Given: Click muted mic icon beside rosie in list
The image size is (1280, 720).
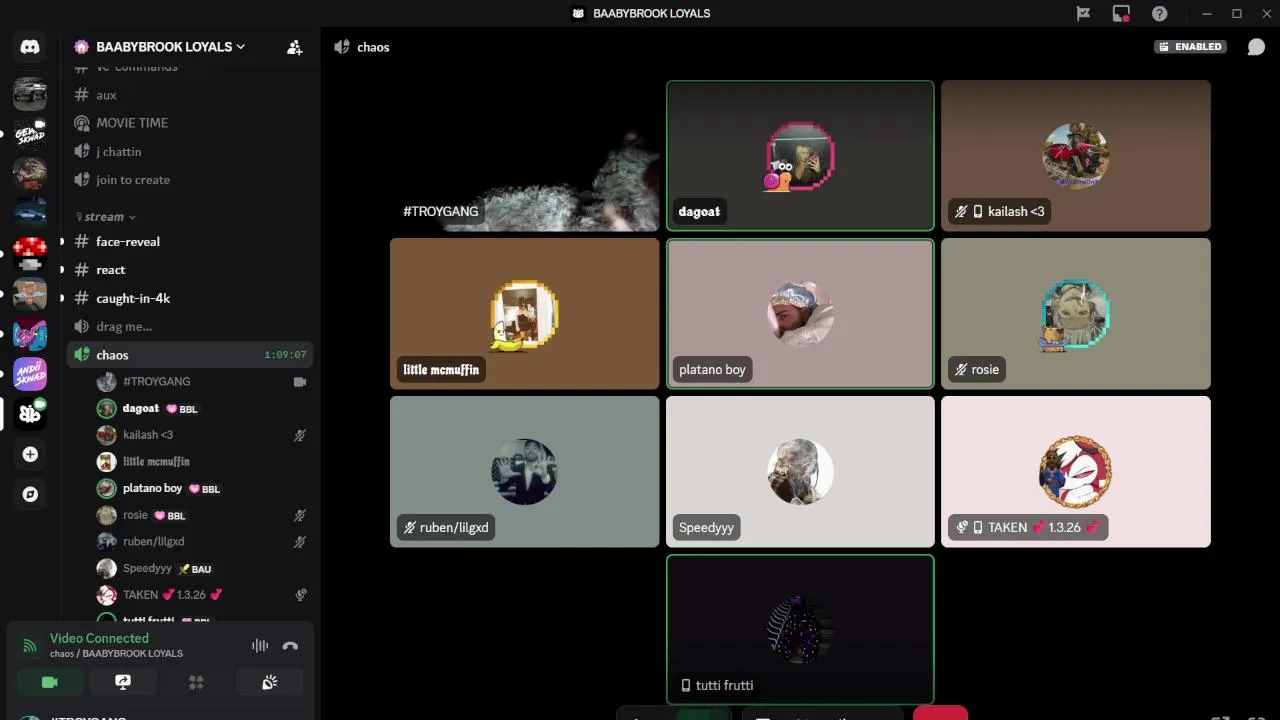Looking at the screenshot, I should click(299, 515).
